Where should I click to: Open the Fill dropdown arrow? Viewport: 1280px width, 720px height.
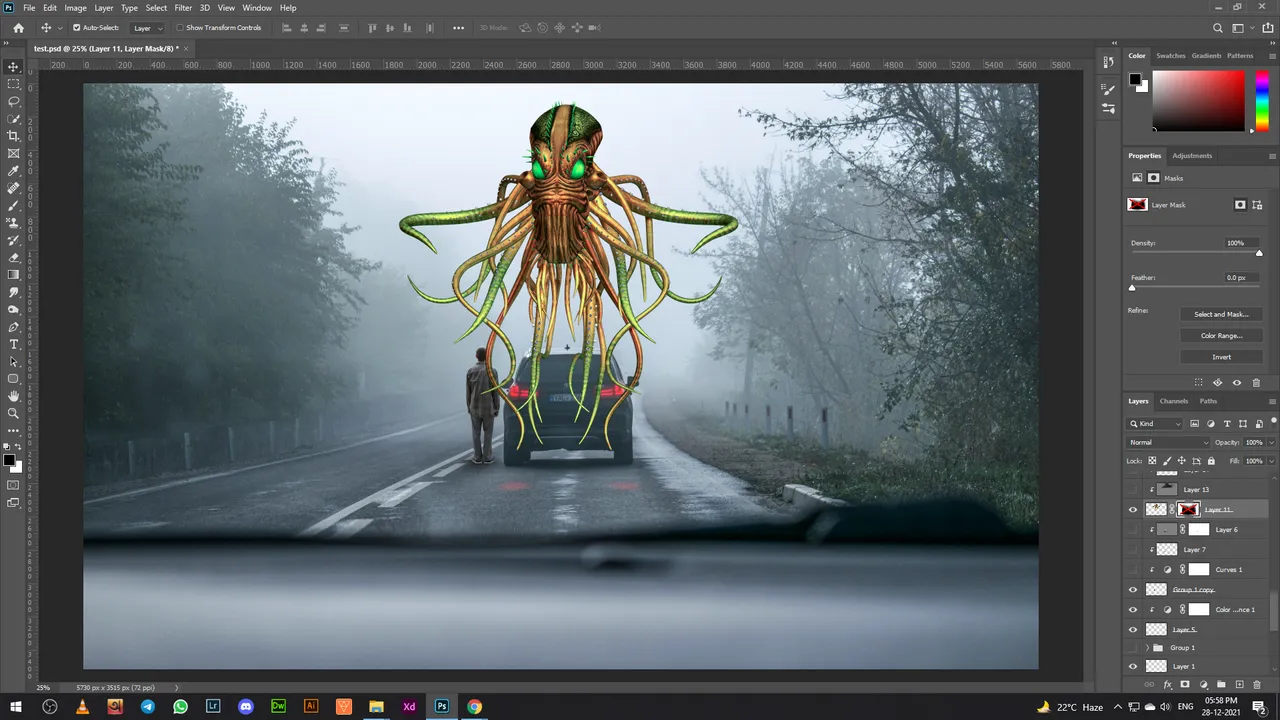(x=1271, y=461)
